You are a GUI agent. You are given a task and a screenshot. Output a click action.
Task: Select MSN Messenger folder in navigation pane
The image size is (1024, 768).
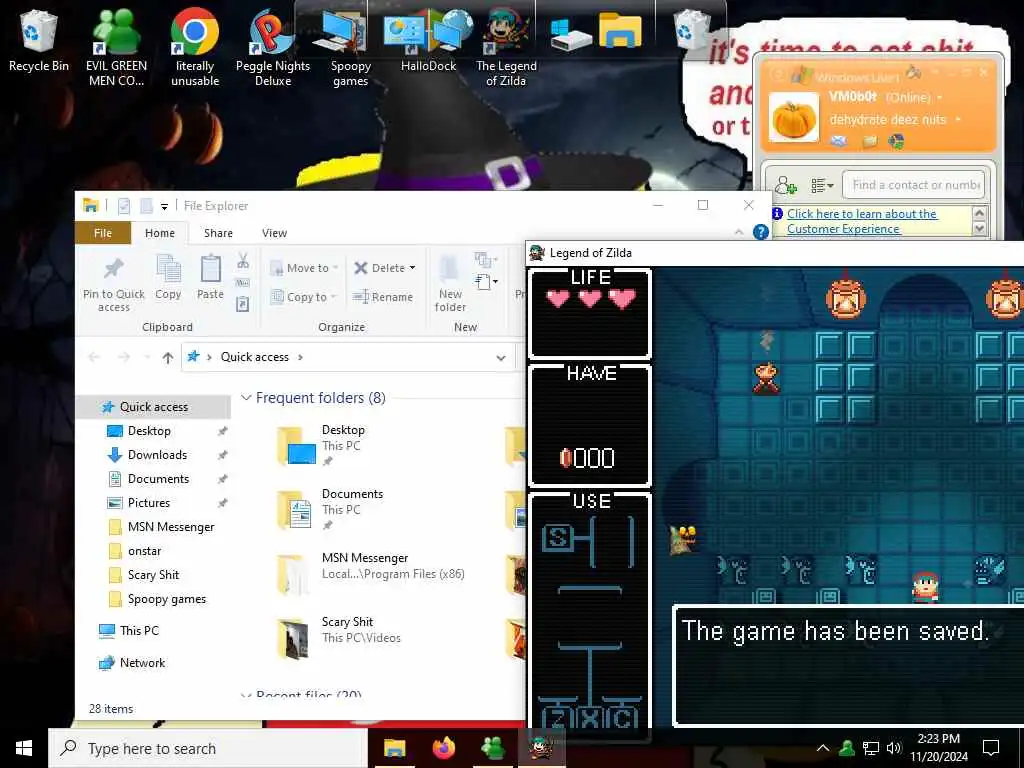click(x=170, y=527)
